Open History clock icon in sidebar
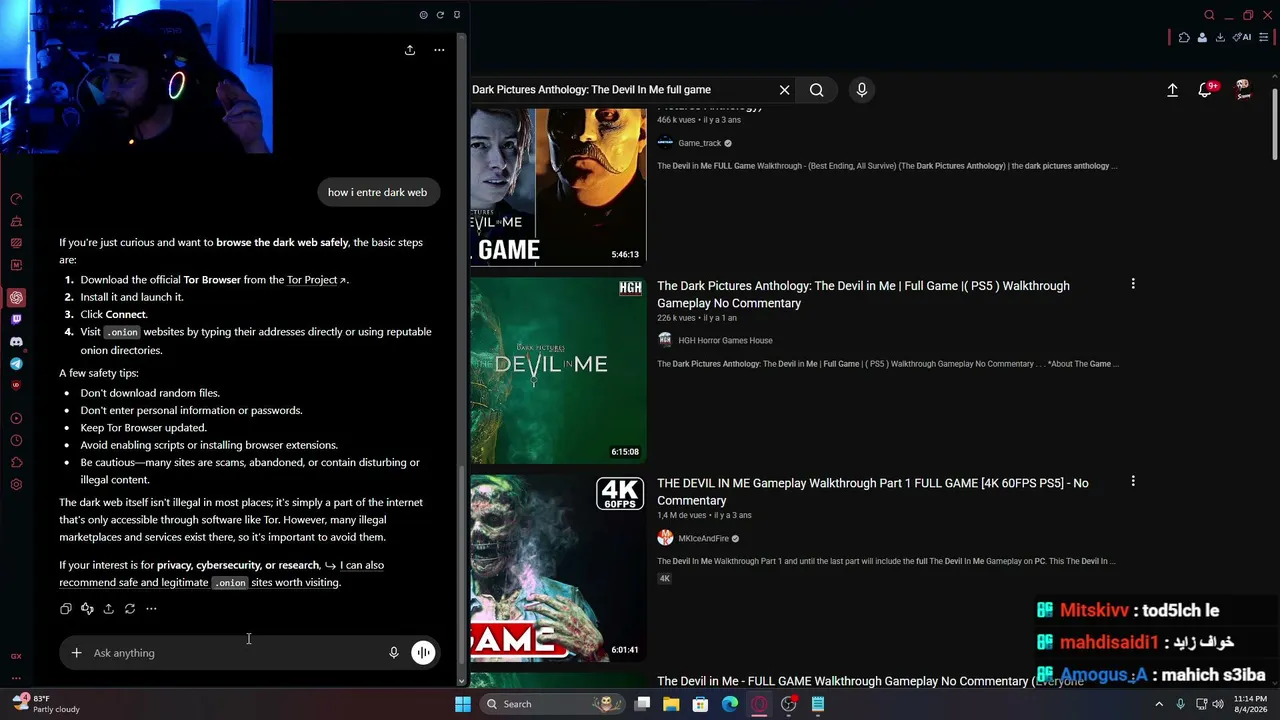Viewport: 1280px width, 720px height. 16,441
